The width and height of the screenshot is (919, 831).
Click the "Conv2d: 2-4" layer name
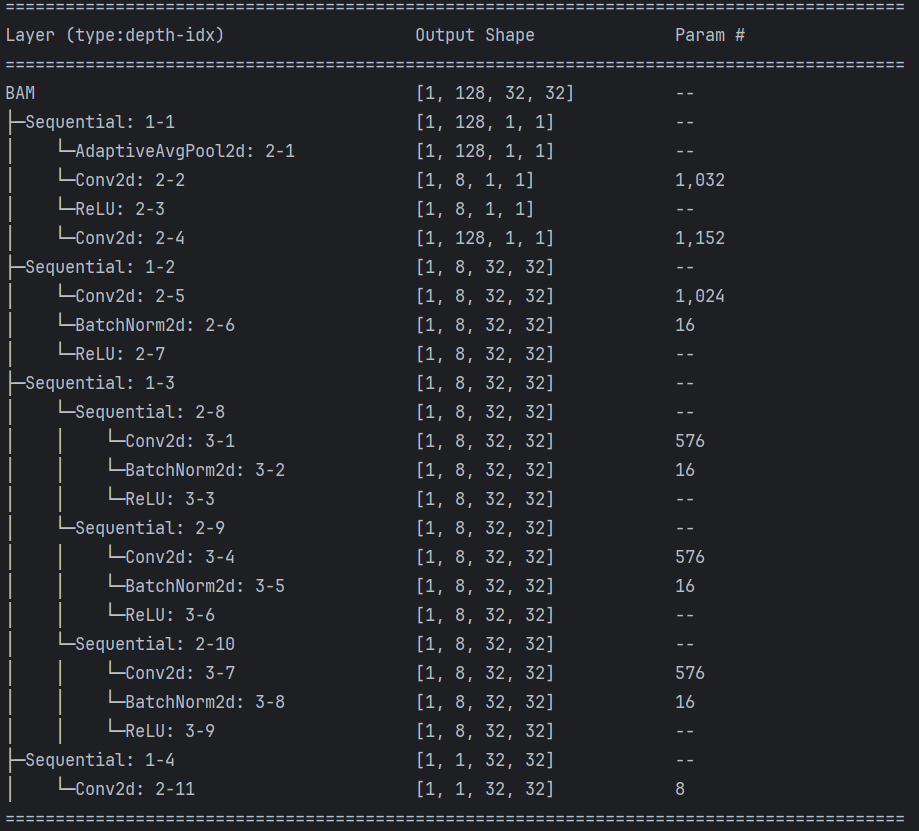coord(130,238)
